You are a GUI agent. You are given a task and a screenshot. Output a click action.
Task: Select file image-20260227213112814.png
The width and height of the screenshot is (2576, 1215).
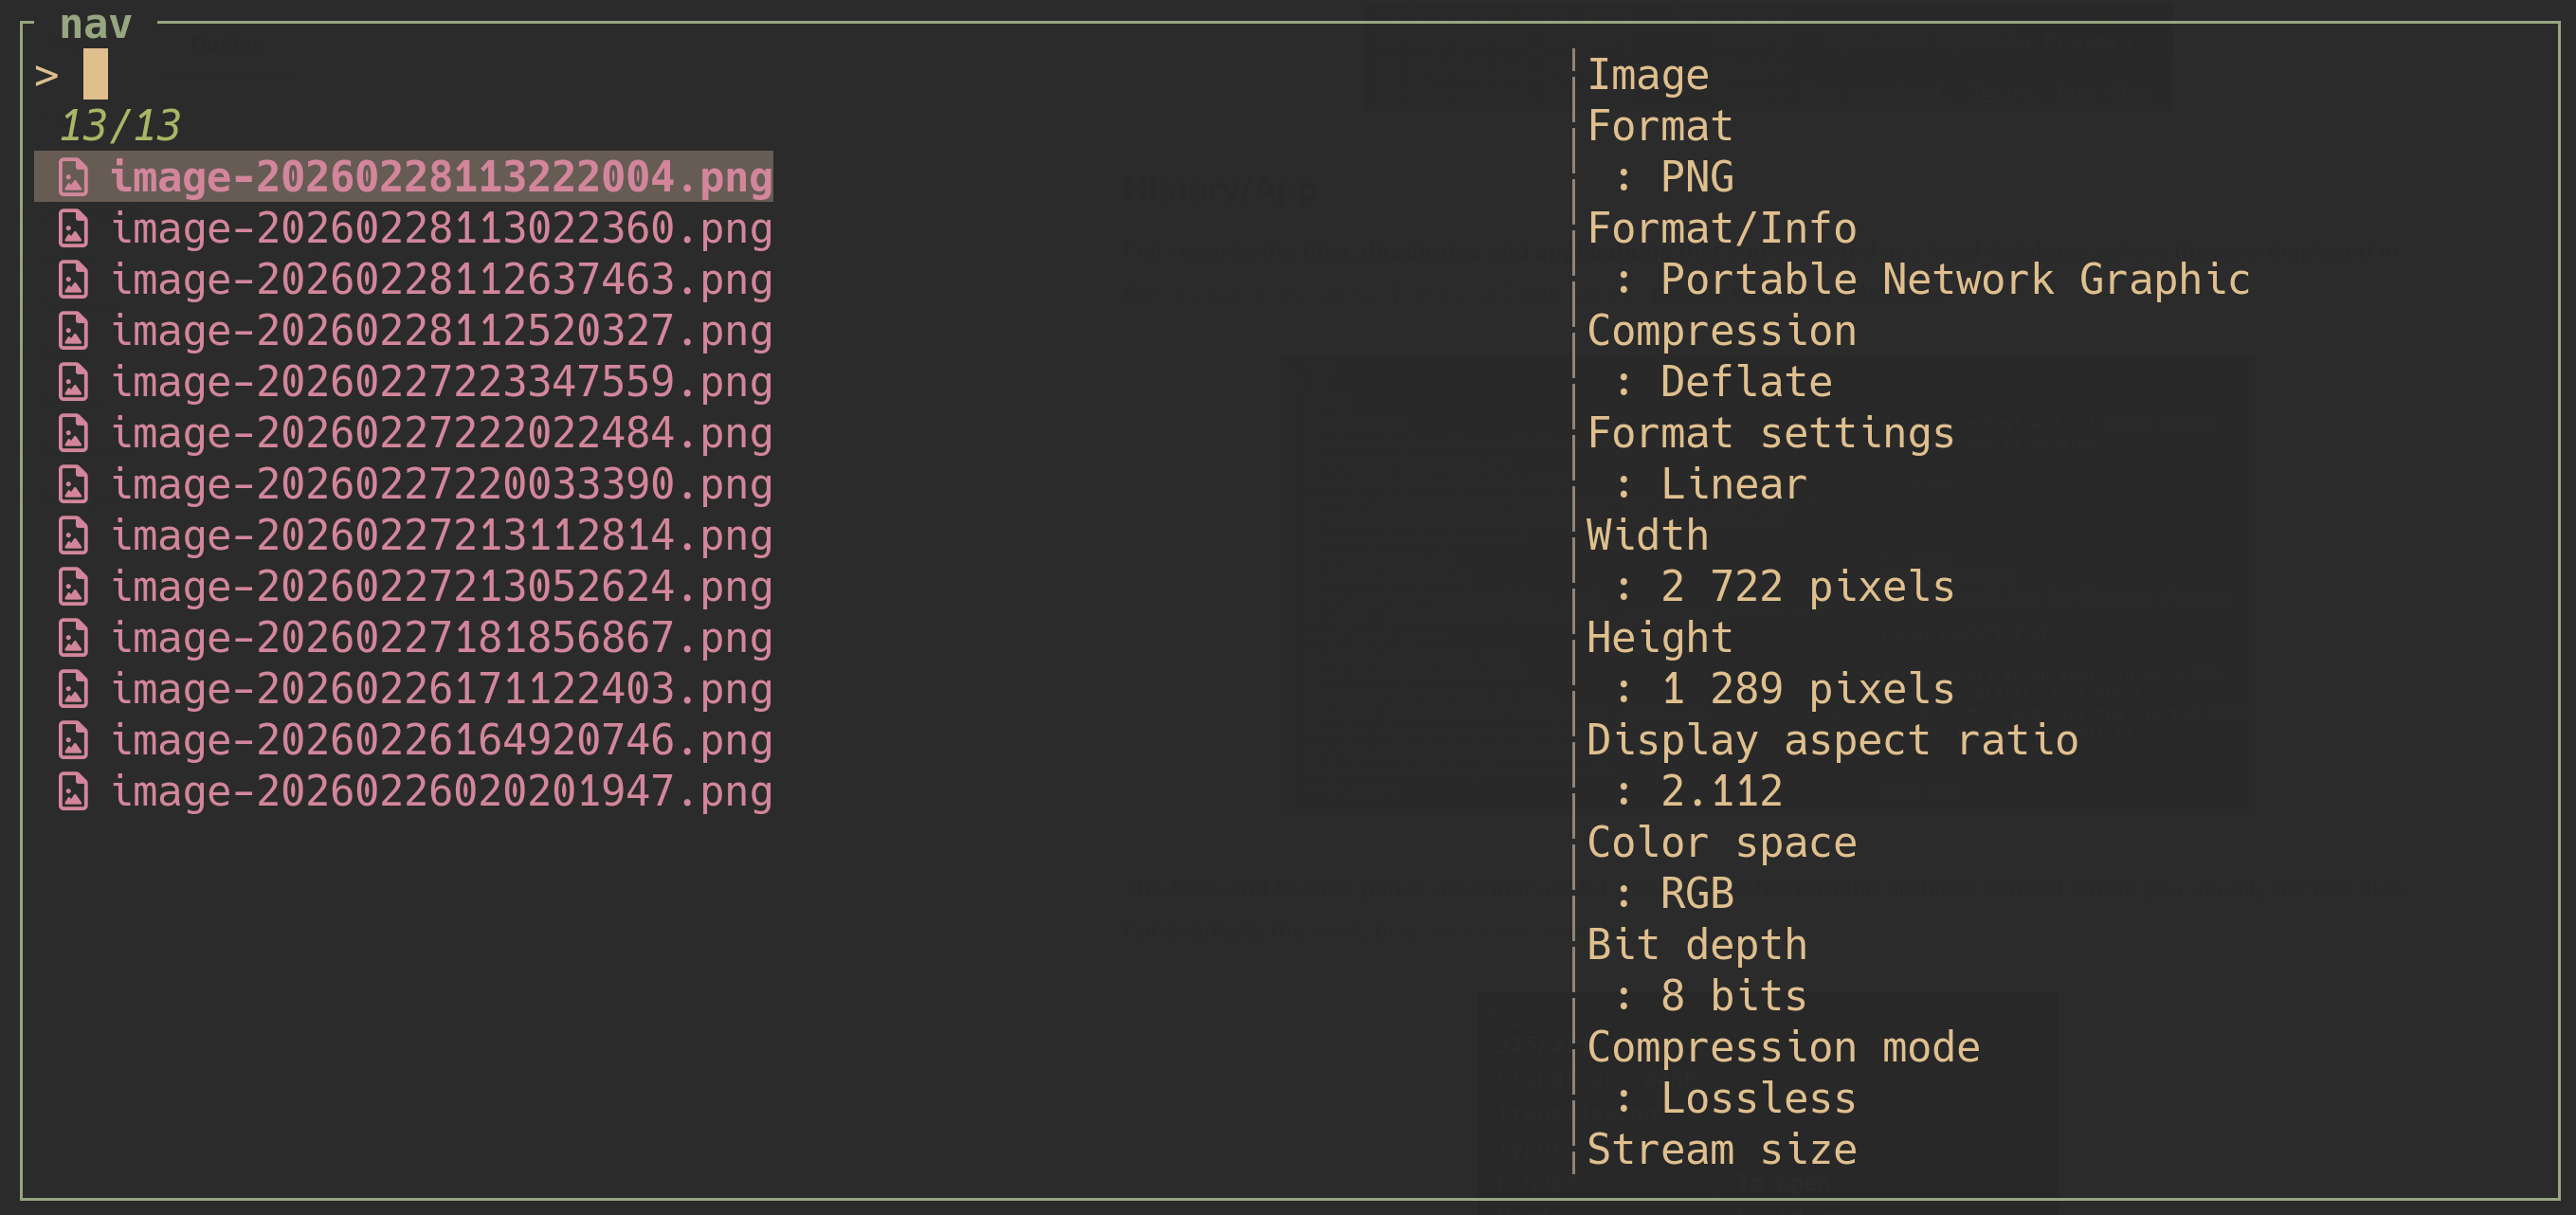[441, 535]
